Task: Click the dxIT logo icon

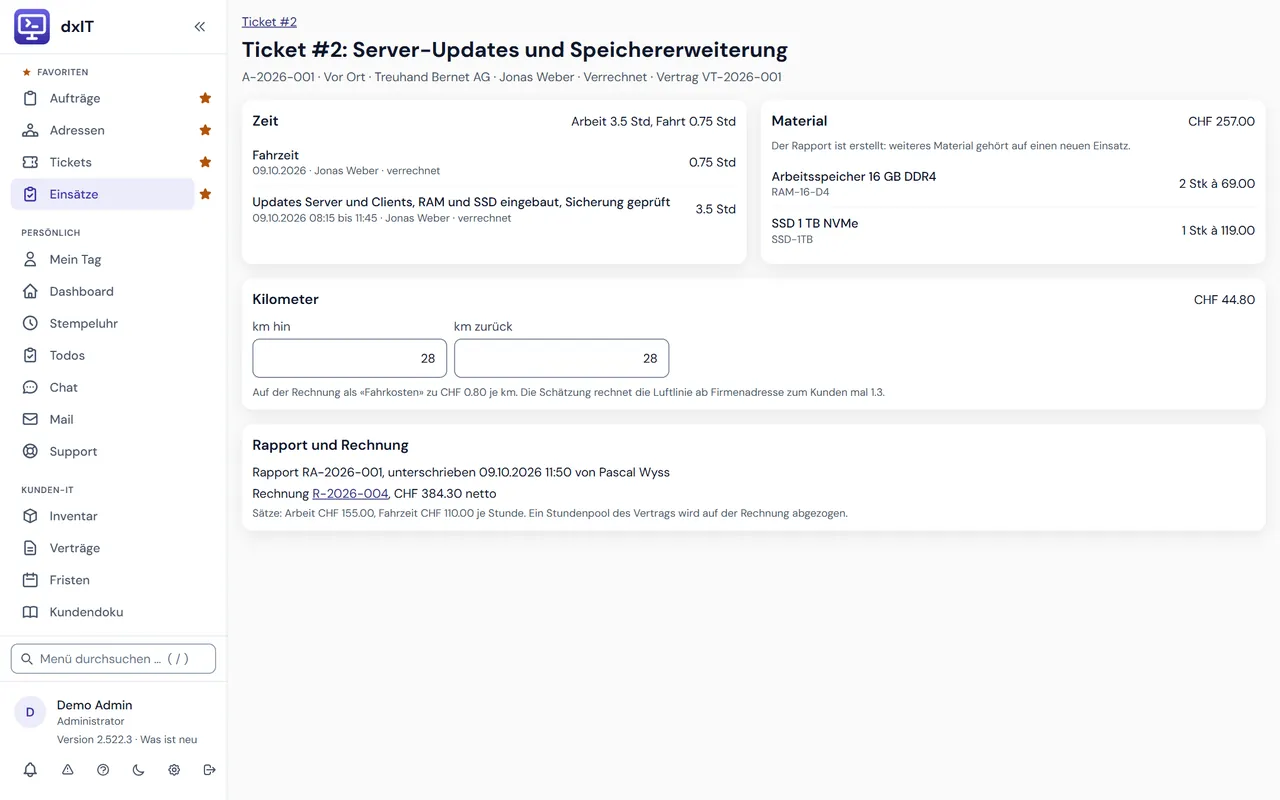Action: [32, 27]
